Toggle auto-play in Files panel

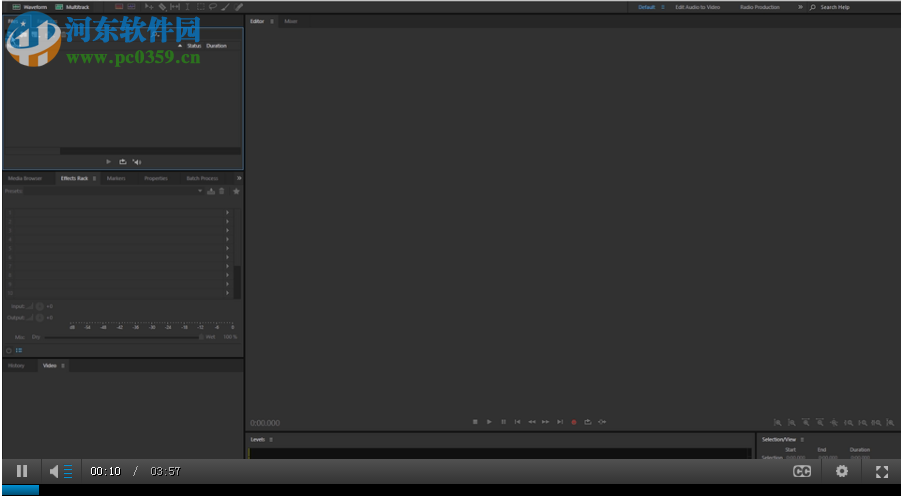tap(137, 162)
